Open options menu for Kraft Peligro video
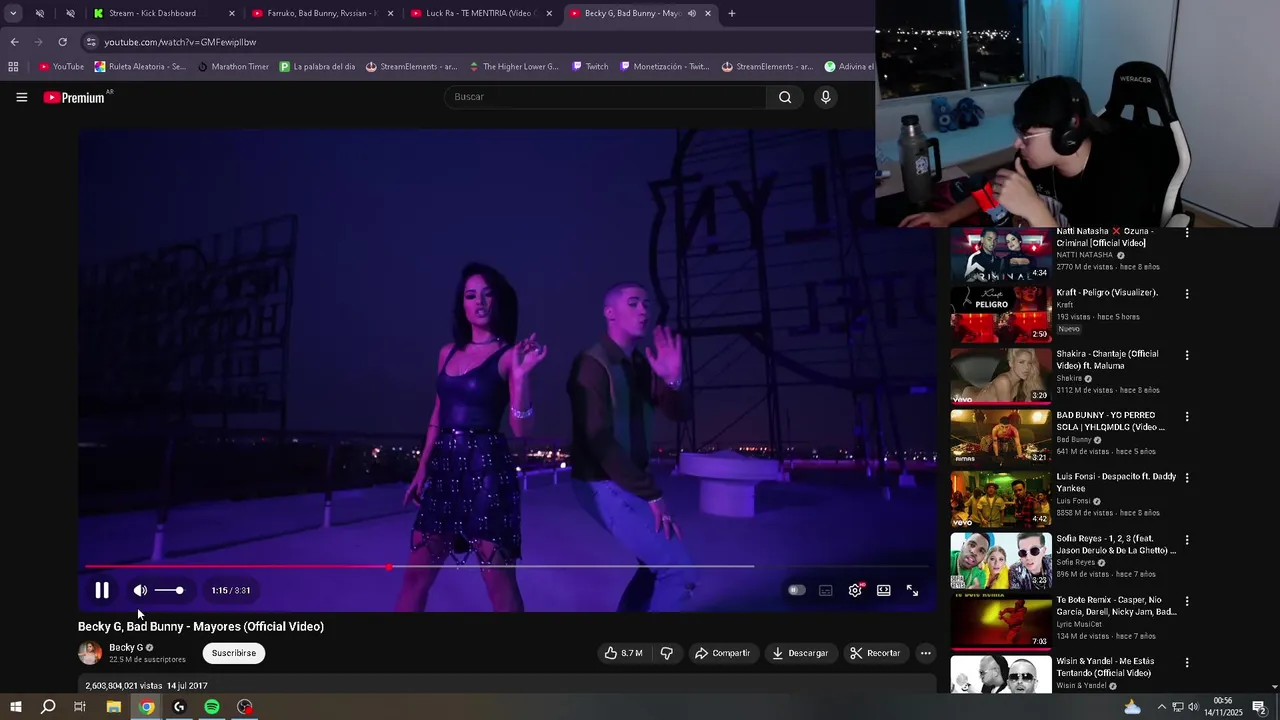Viewport: 1280px width, 720px height. tap(1187, 294)
